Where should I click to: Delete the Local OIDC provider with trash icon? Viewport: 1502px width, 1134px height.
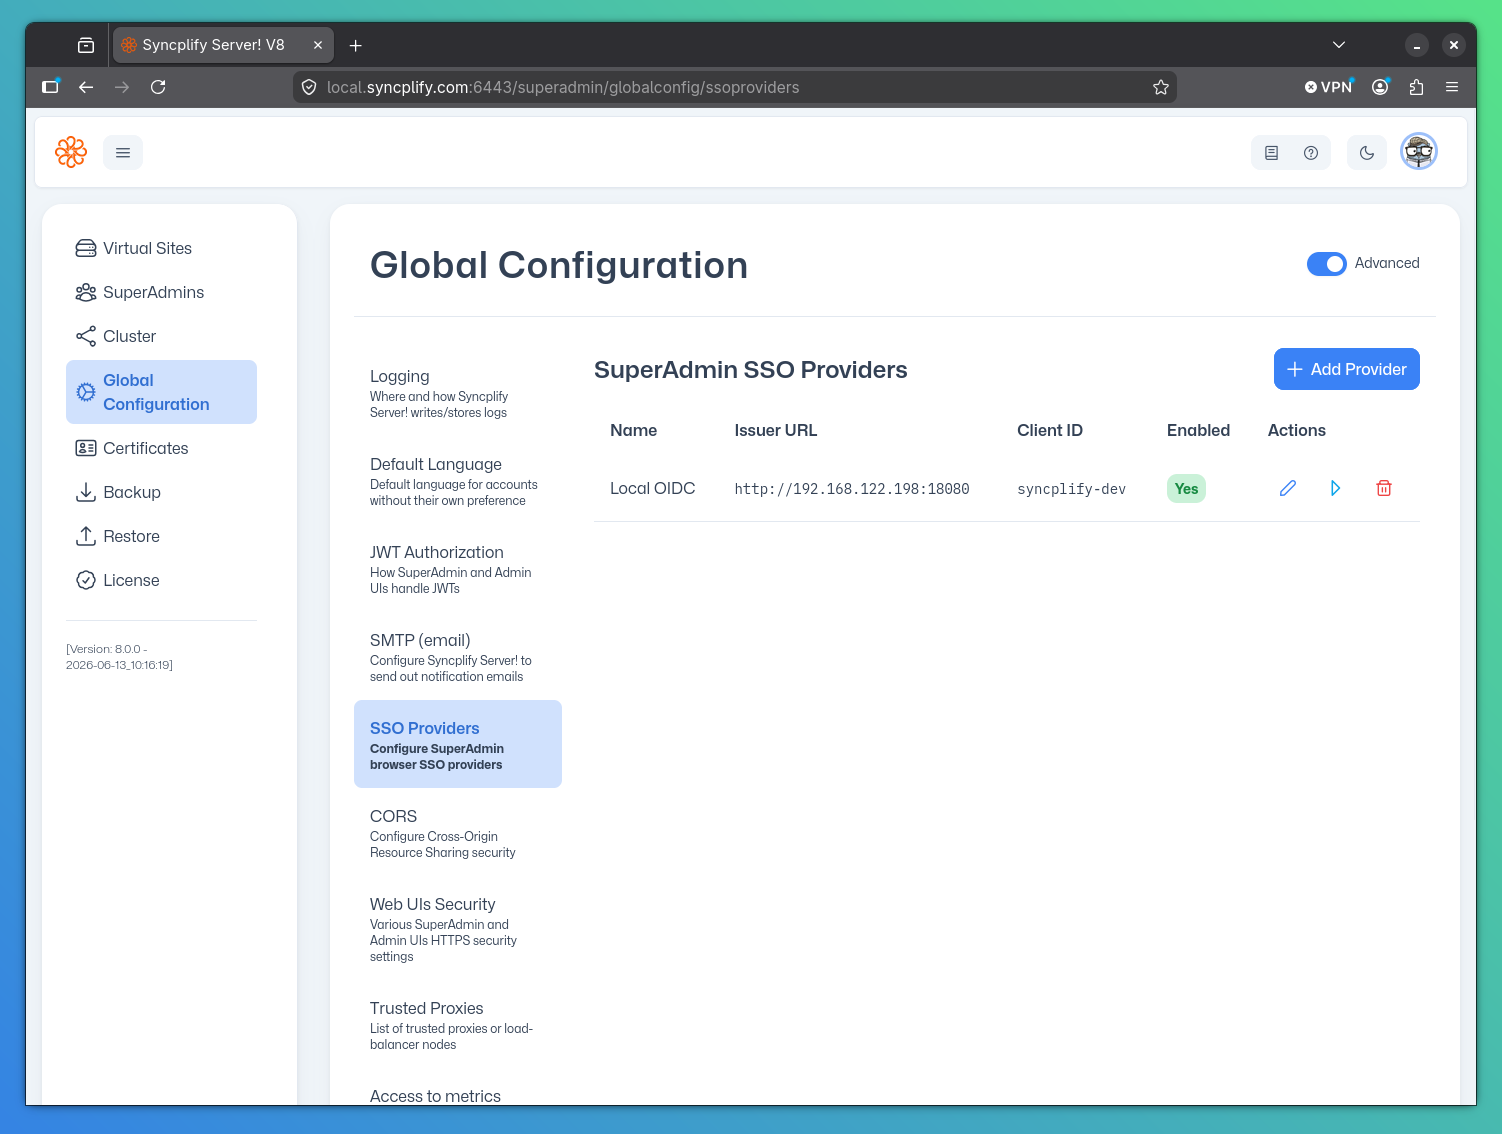coord(1384,488)
